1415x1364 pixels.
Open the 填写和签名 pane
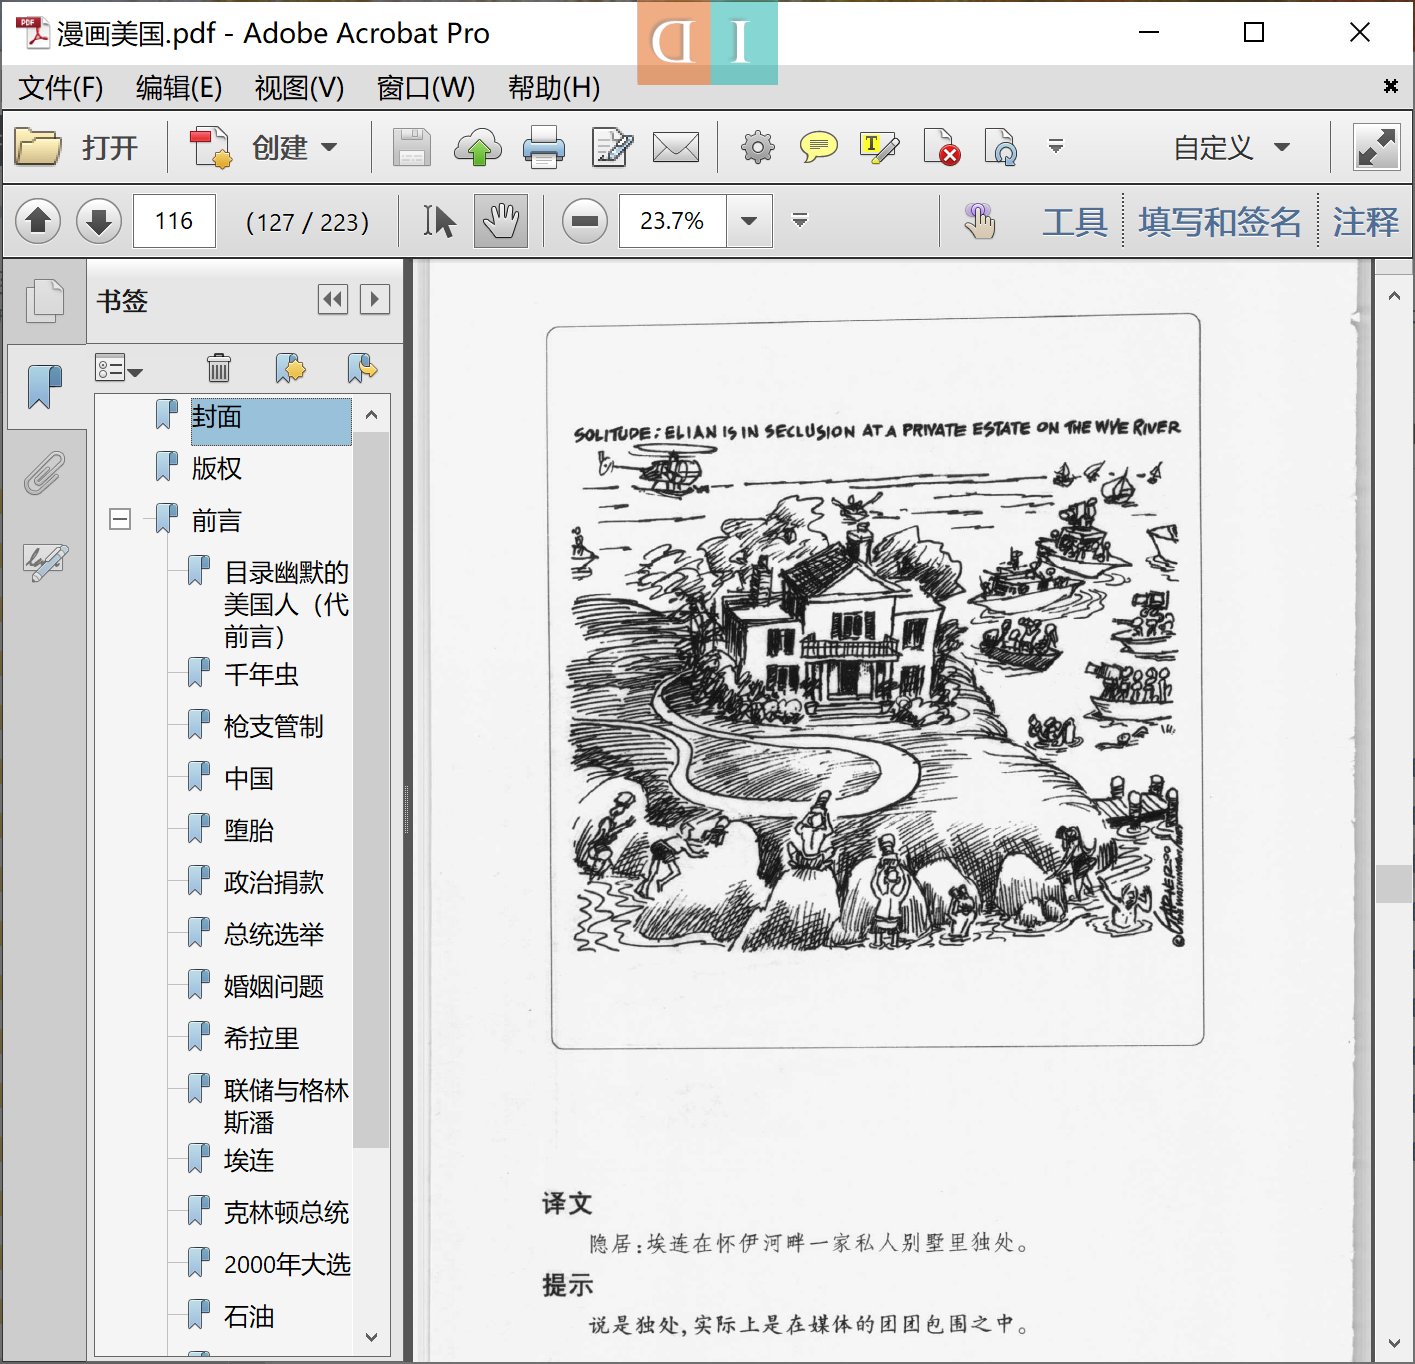pyautogui.click(x=1220, y=221)
